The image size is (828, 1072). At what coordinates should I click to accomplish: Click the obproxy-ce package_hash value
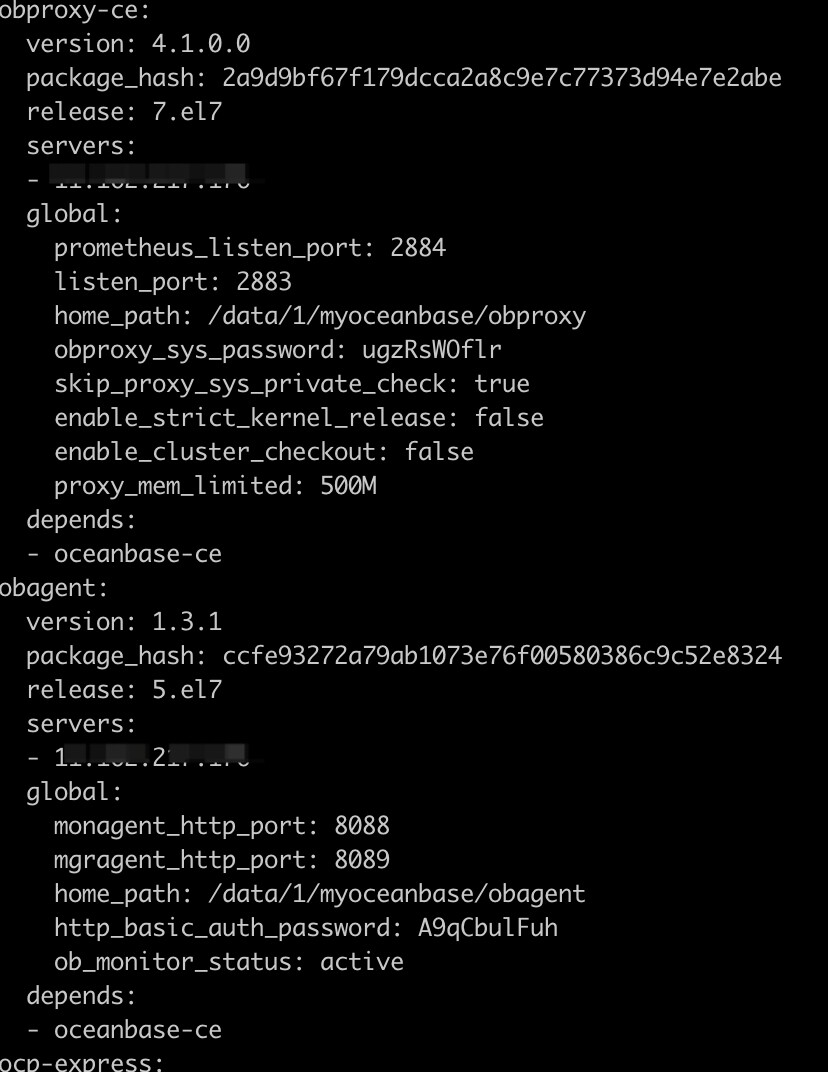tap(502, 77)
